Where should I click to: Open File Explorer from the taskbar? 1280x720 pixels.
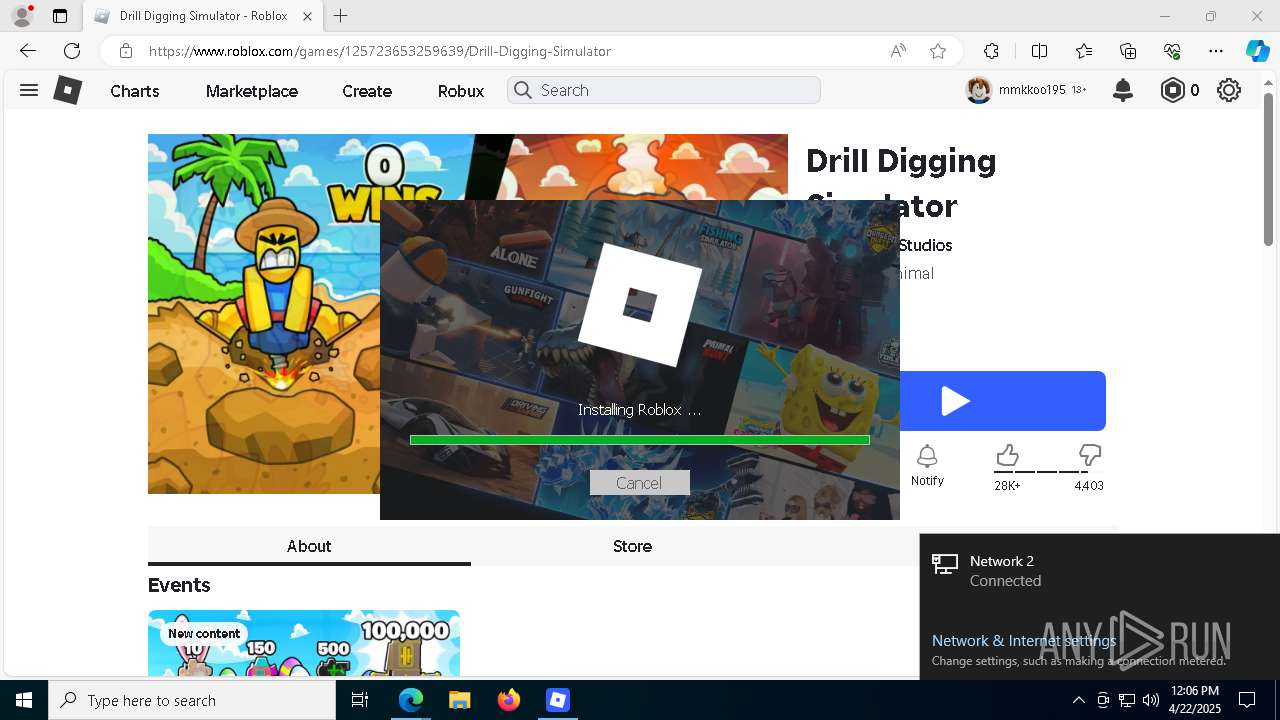coord(459,700)
